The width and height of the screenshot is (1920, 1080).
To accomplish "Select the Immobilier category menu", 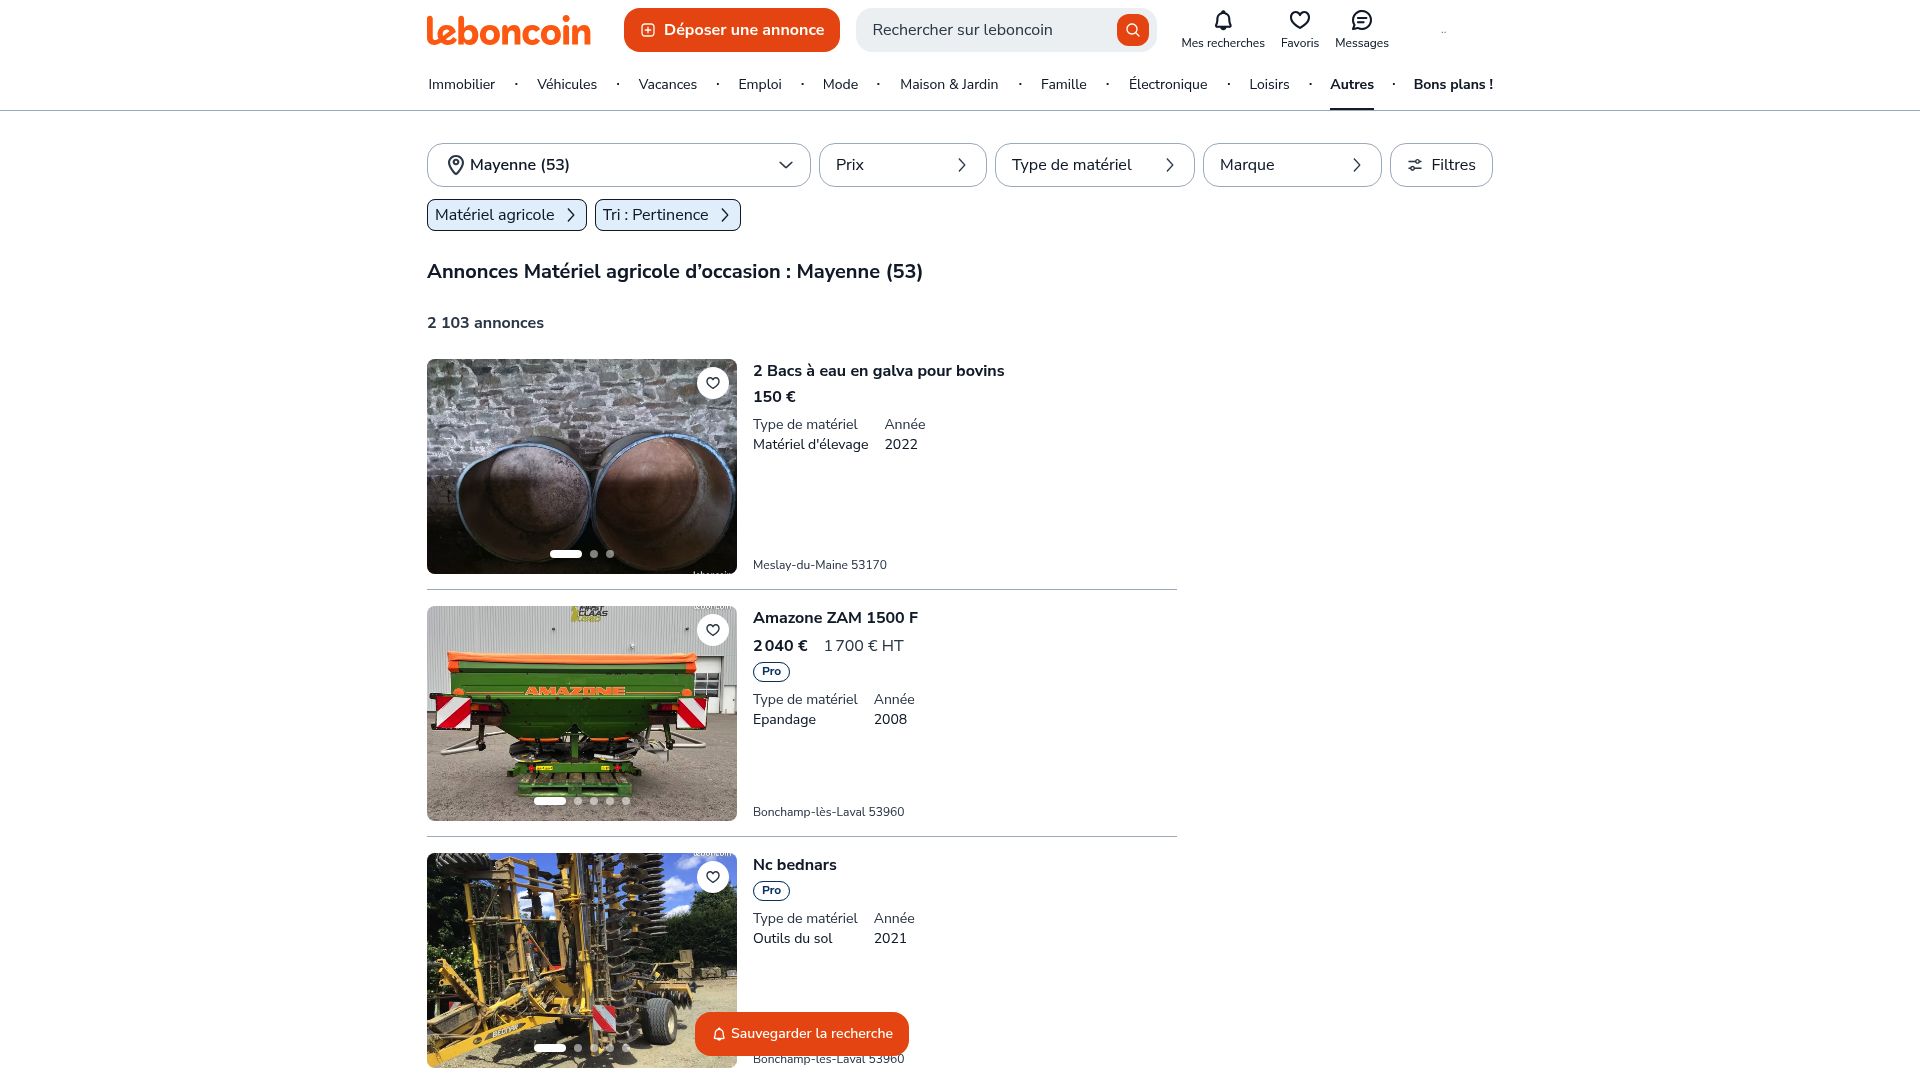I will pyautogui.click(x=461, y=84).
